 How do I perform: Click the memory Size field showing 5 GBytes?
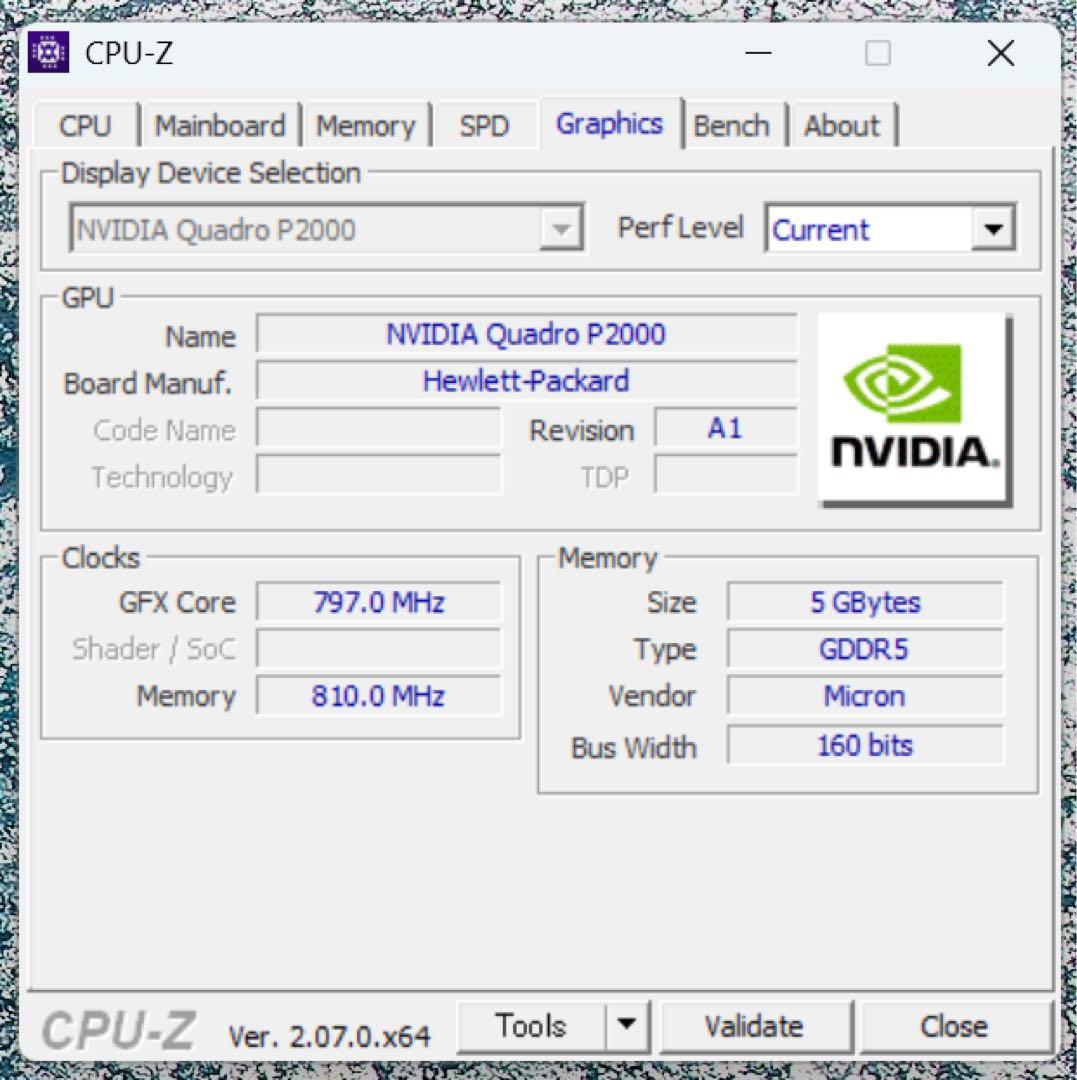pyautogui.click(x=866, y=601)
